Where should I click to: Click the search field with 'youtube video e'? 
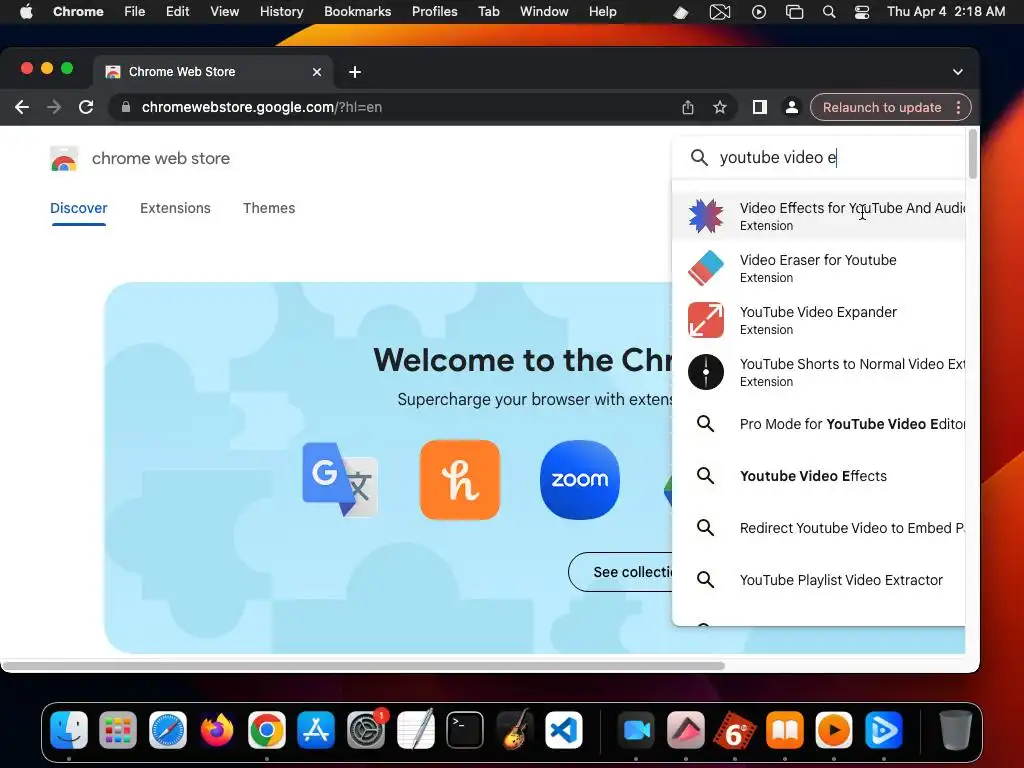818,157
